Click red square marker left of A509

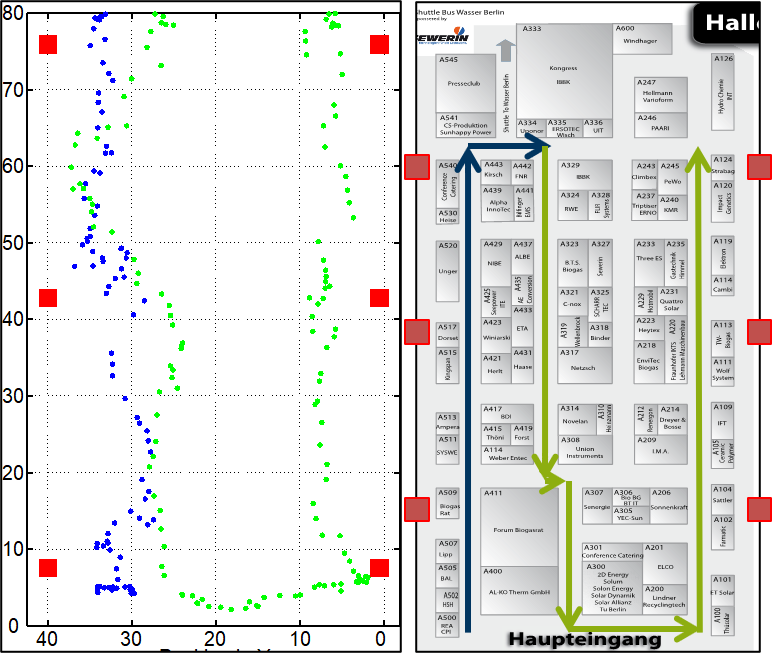[x=416, y=509]
